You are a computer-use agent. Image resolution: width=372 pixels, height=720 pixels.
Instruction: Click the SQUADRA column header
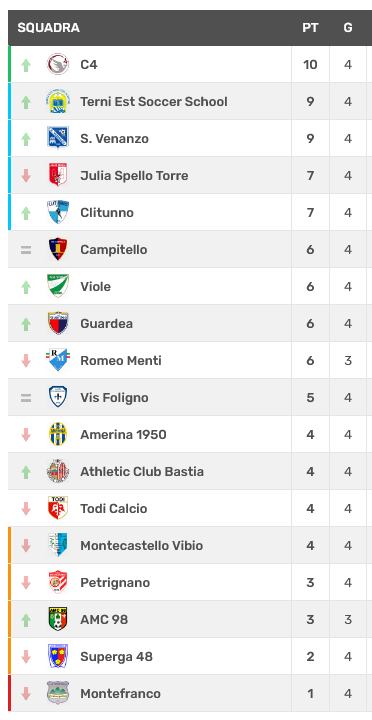coord(49,28)
